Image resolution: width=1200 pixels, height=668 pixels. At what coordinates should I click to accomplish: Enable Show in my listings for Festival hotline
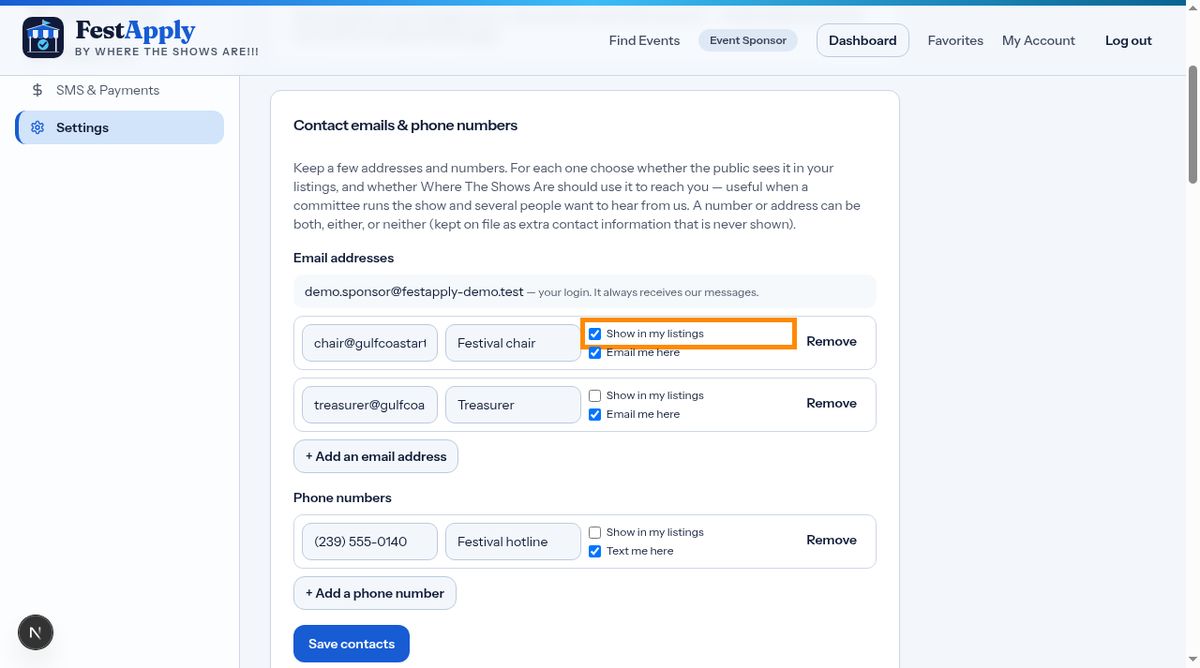click(x=595, y=533)
